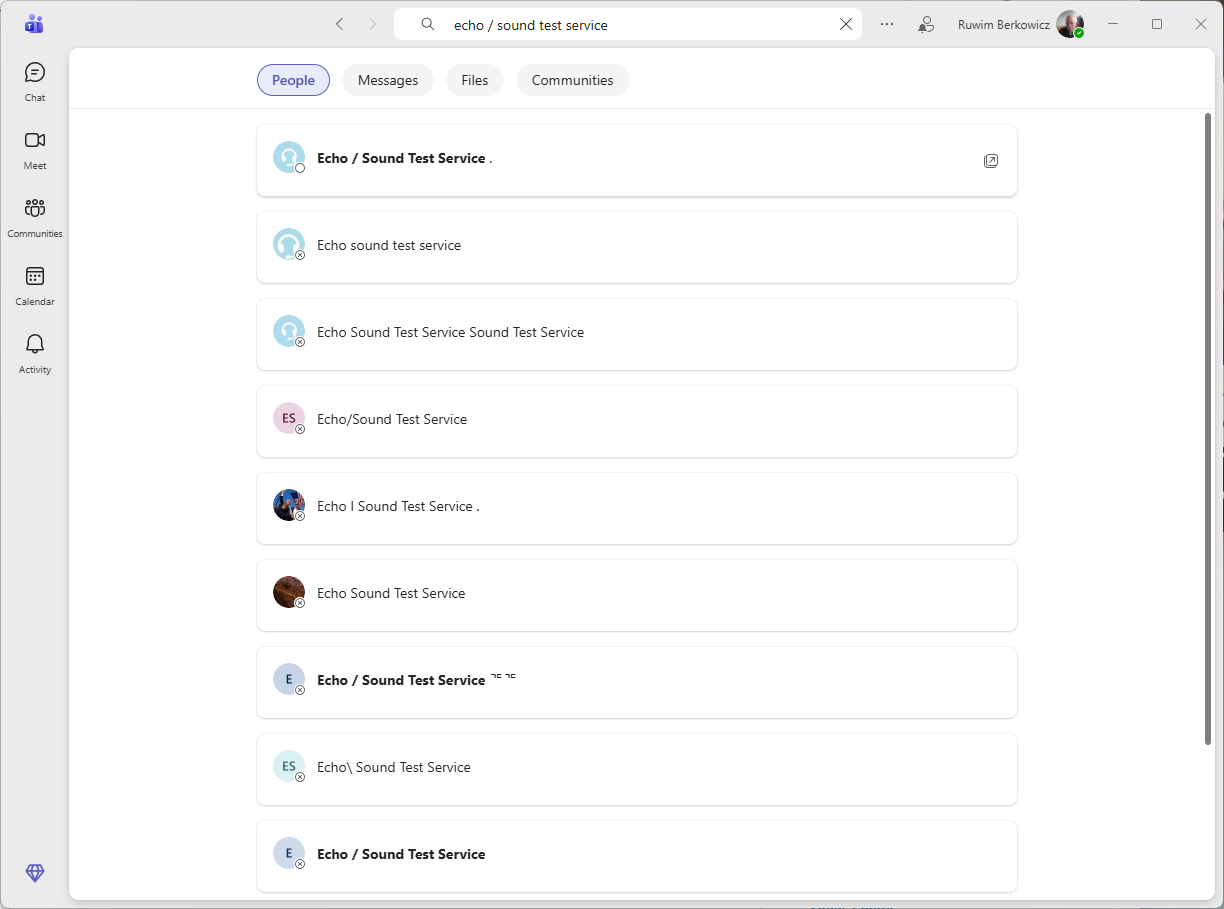
Task: Click photo avatar of 'Echo I Sound Test Service .'
Action: (289, 506)
